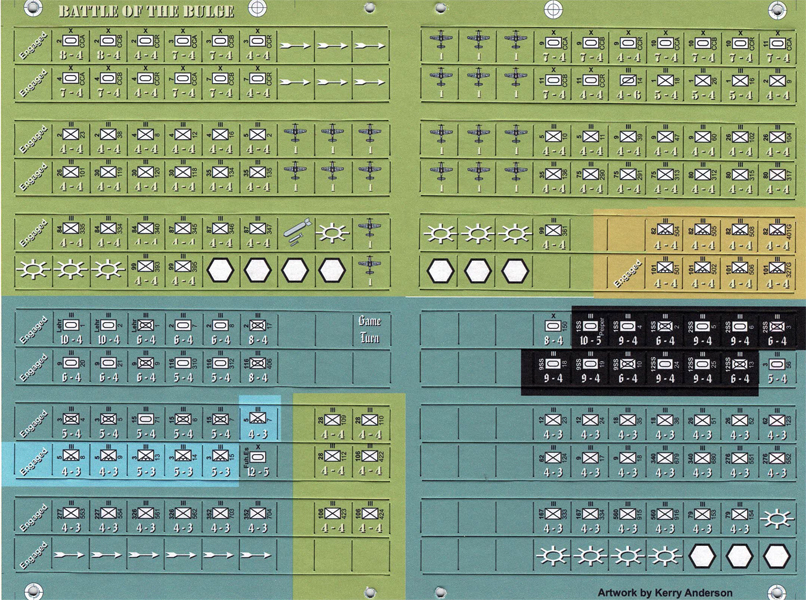Select the 99/361 infantry 4-4 counter
806x600 pixels.
pyautogui.click(x=553, y=234)
